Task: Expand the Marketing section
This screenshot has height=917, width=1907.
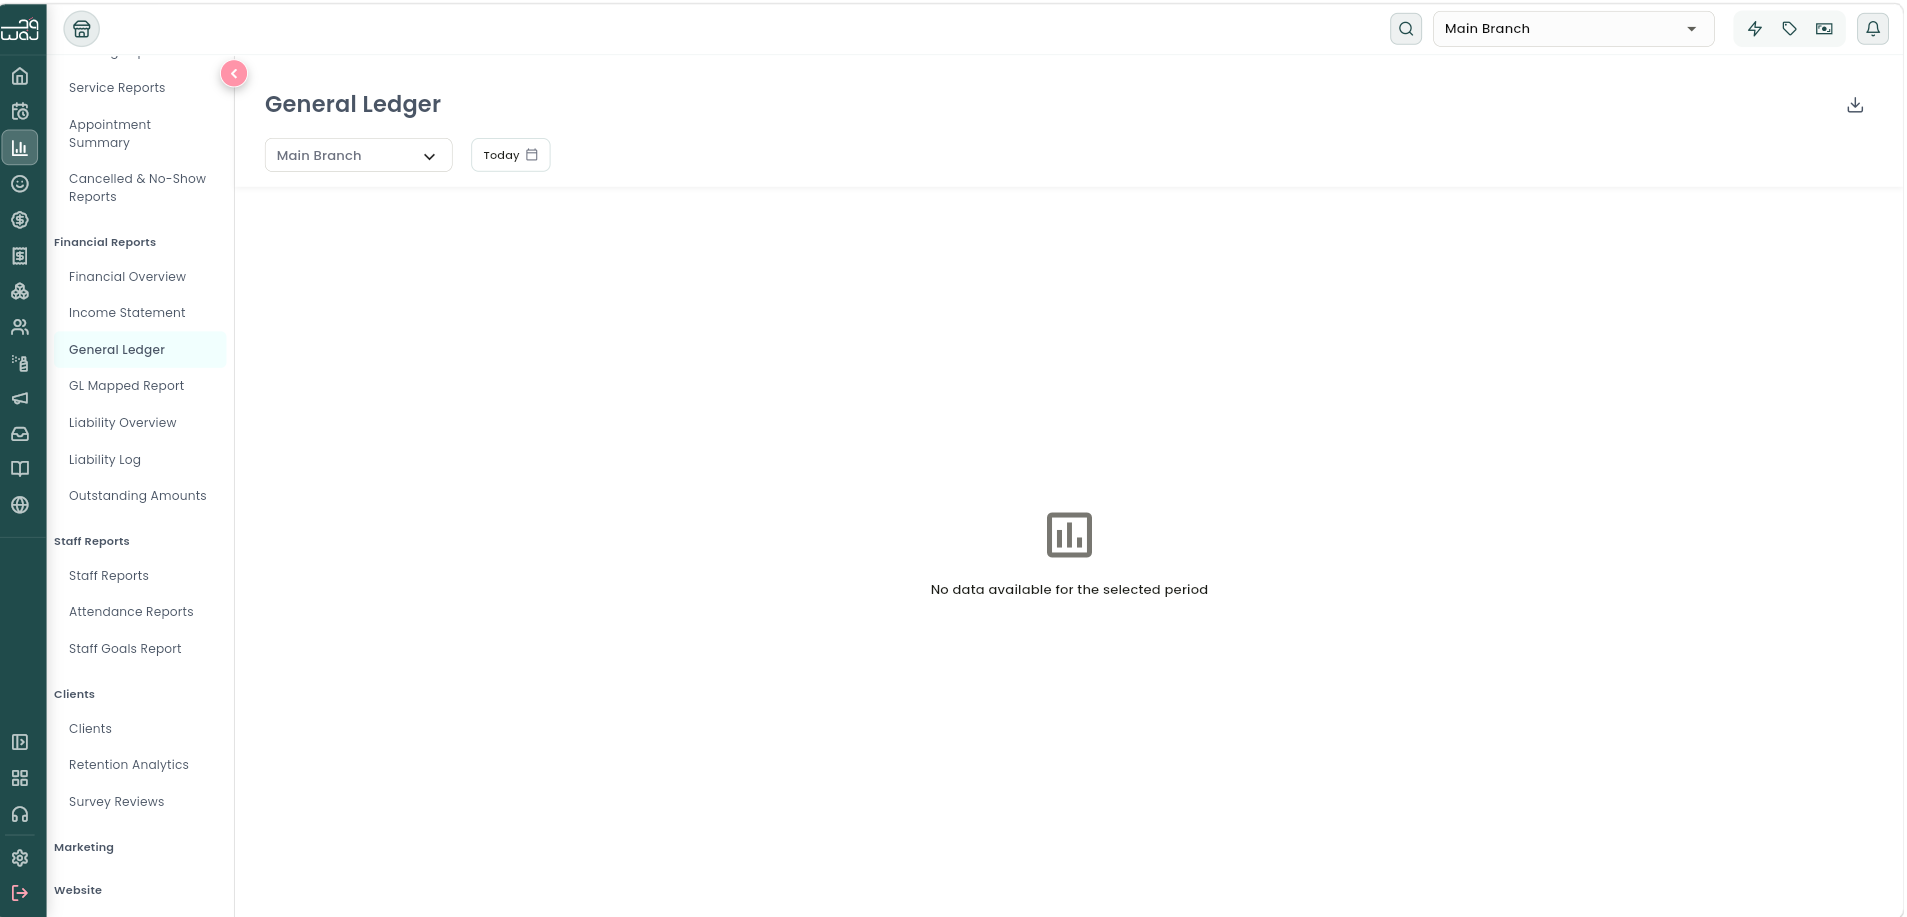Action: coord(84,847)
